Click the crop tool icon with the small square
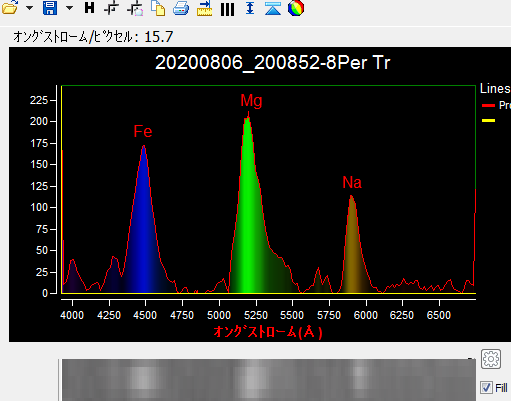 tap(111, 8)
